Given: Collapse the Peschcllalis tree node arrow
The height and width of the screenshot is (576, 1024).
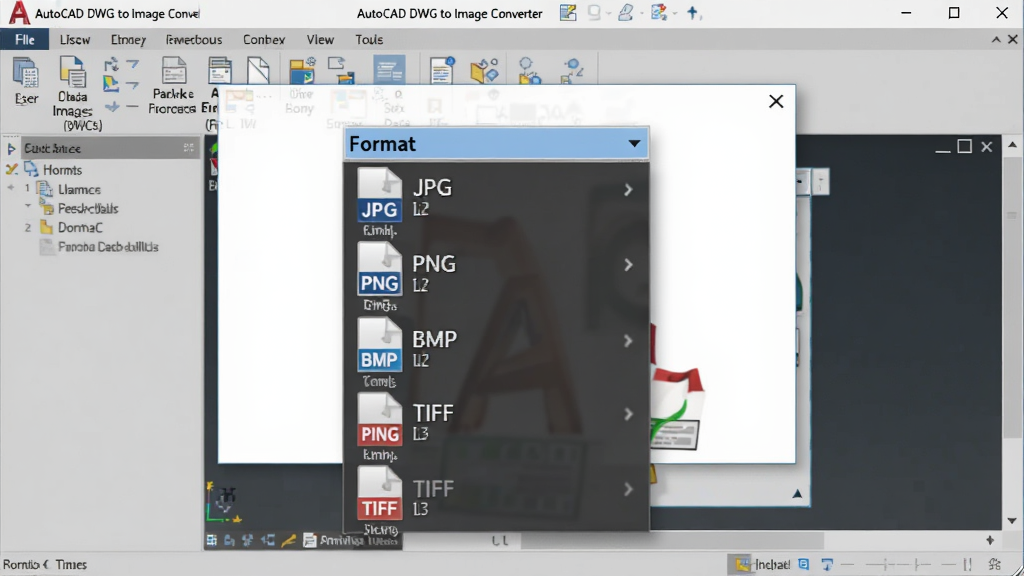Looking at the screenshot, I should click(x=28, y=206).
